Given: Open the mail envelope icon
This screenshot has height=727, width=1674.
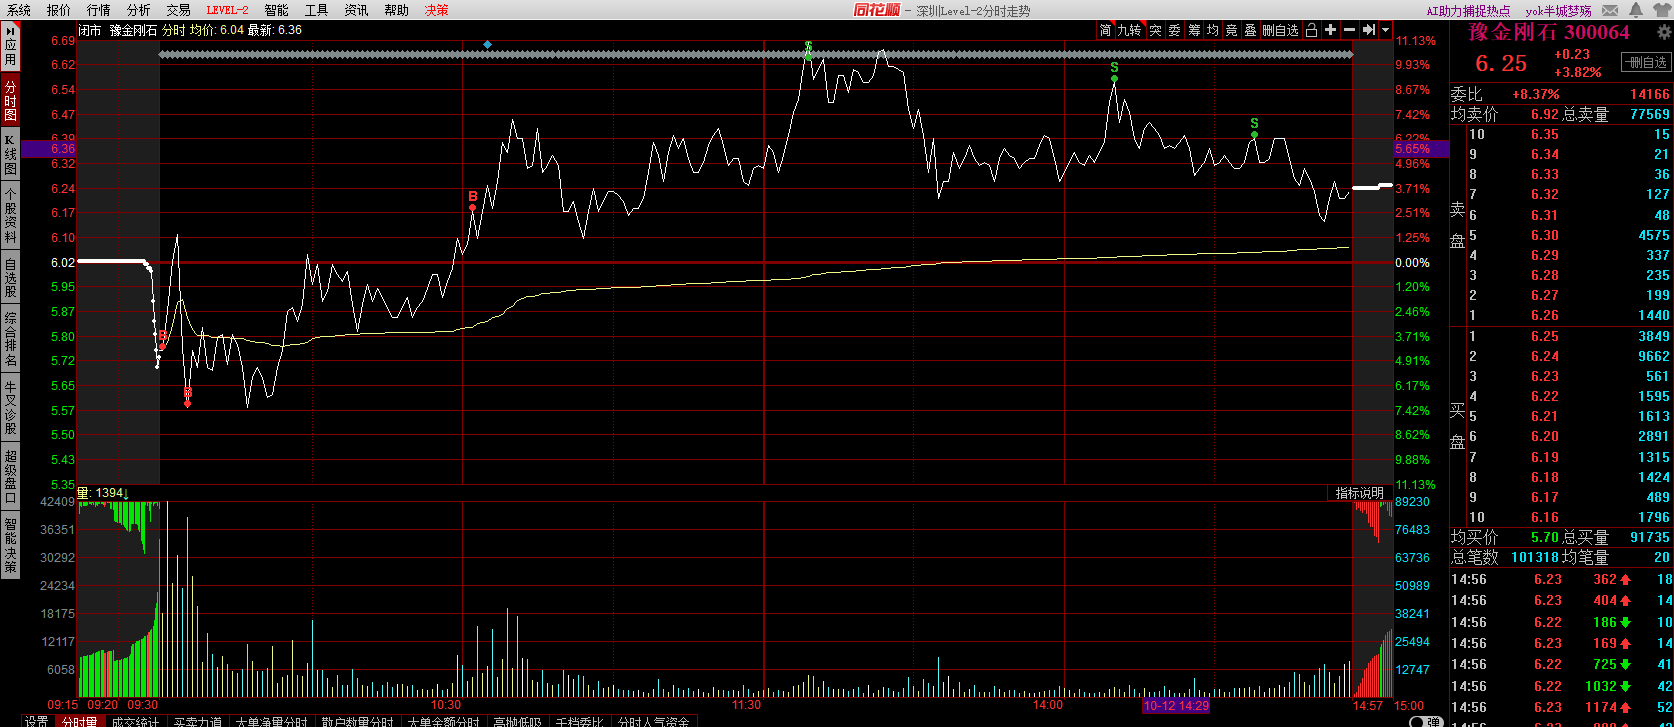Looking at the screenshot, I should [1610, 10].
